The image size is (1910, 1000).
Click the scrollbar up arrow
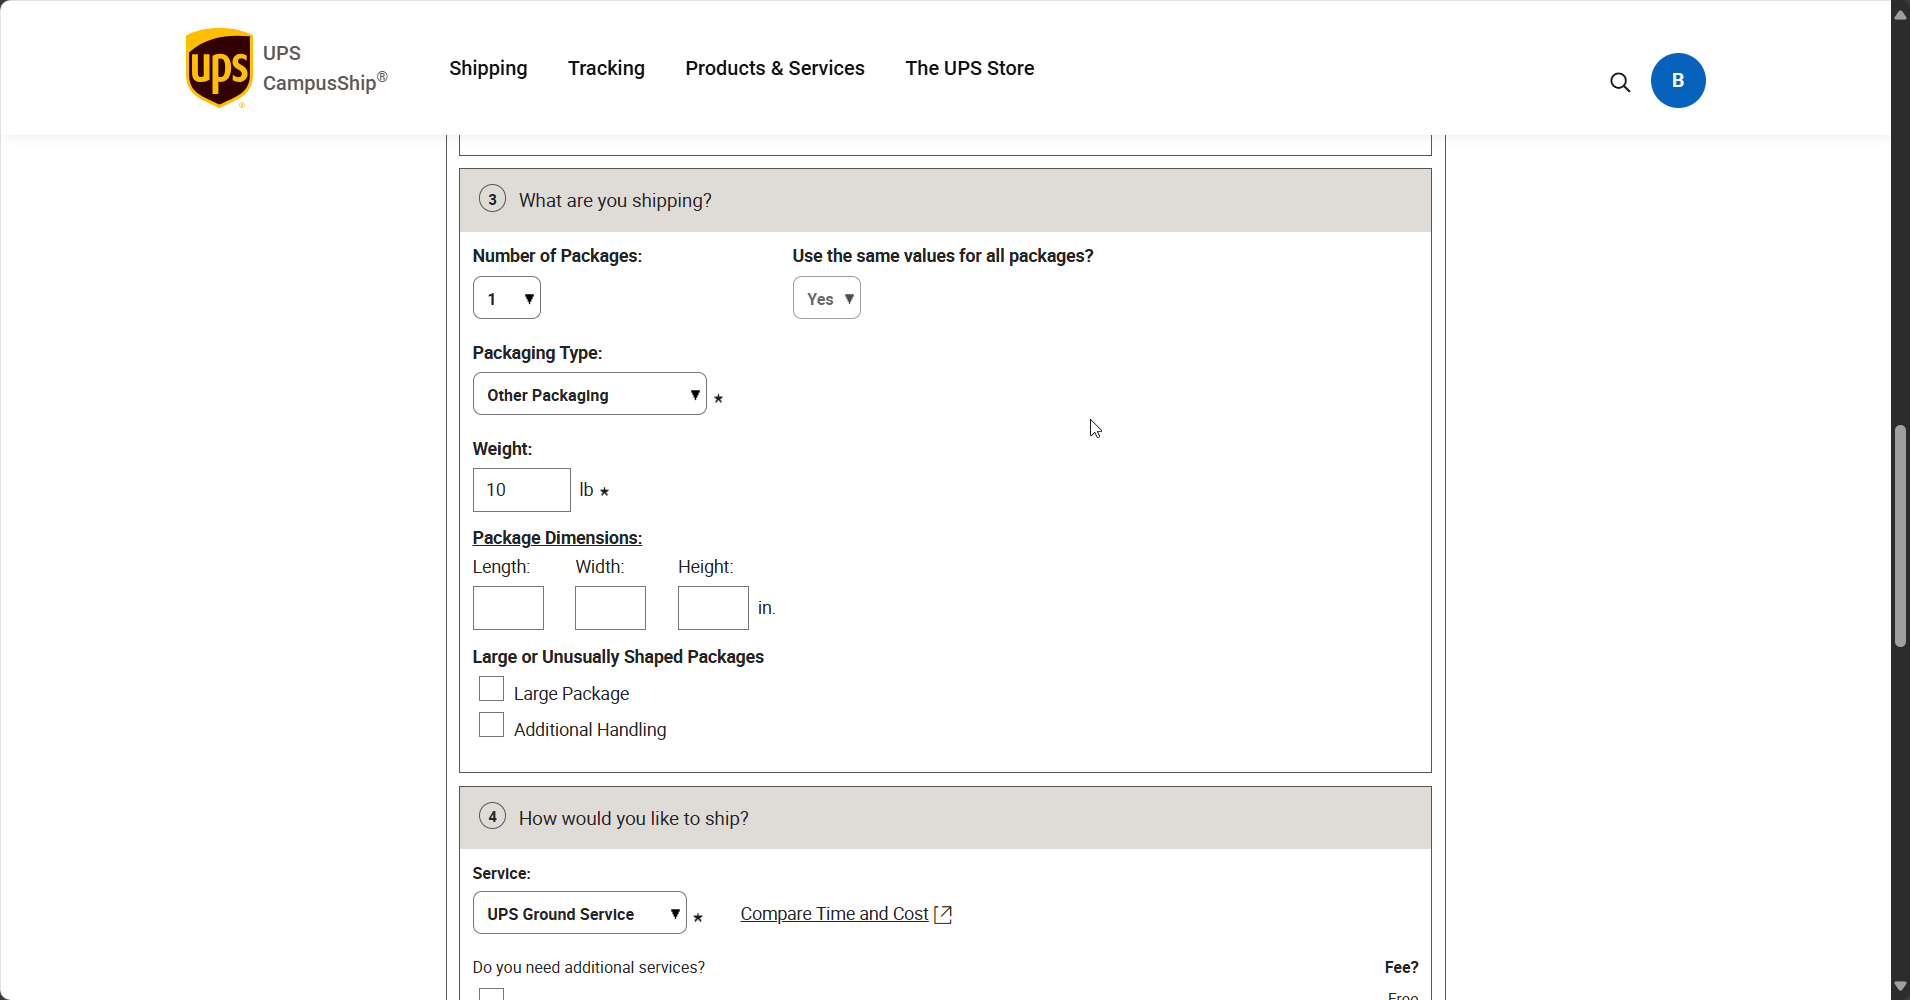click(1900, 14)
